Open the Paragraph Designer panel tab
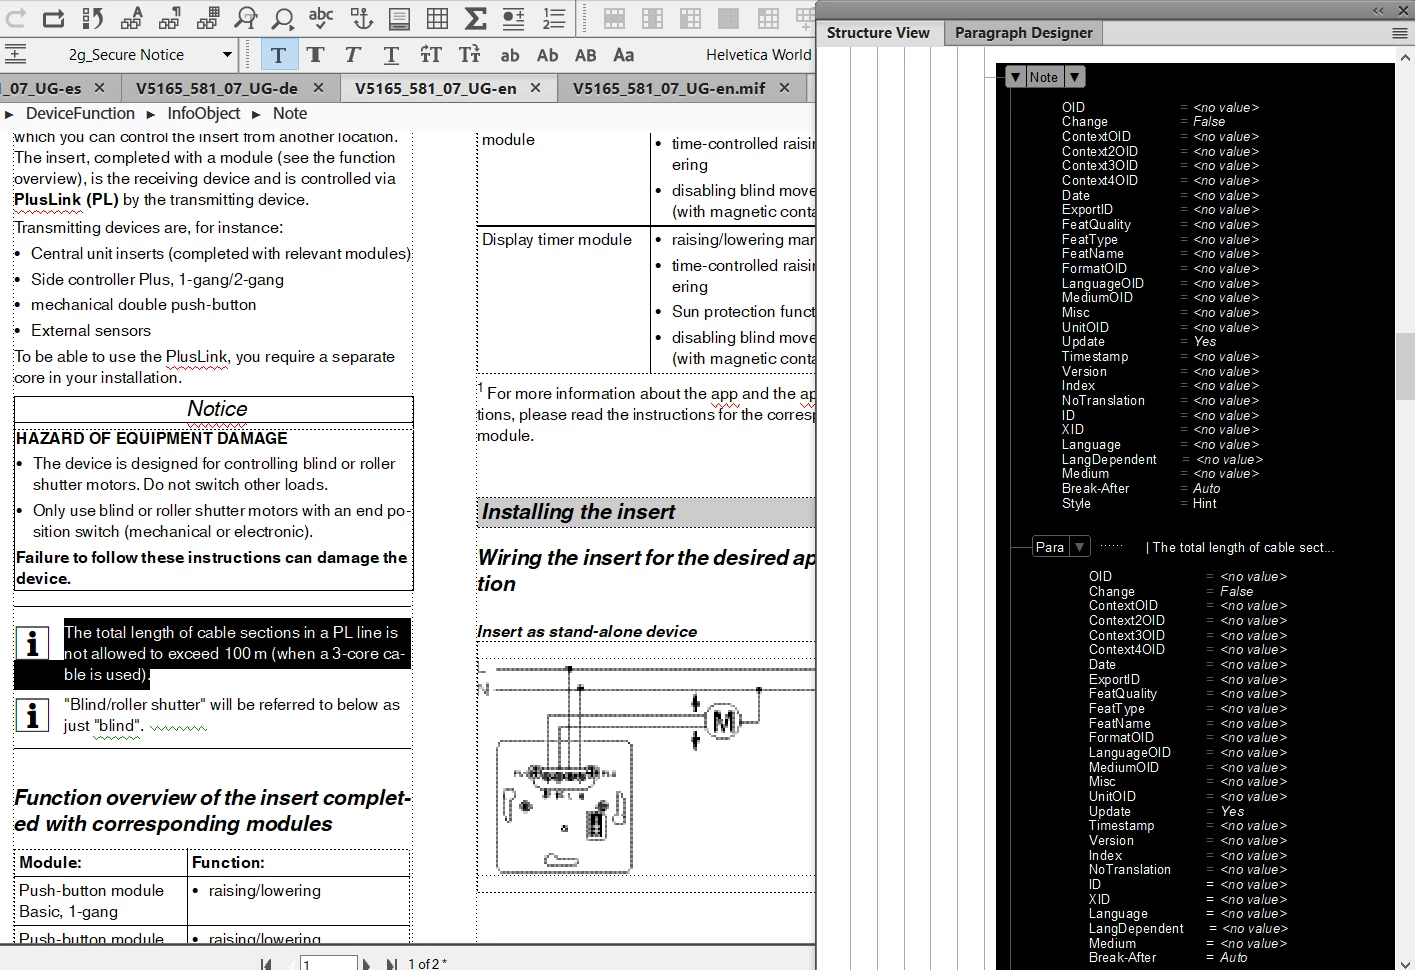This screenshot has width=1415, height=970. (x=1023, y=32)
